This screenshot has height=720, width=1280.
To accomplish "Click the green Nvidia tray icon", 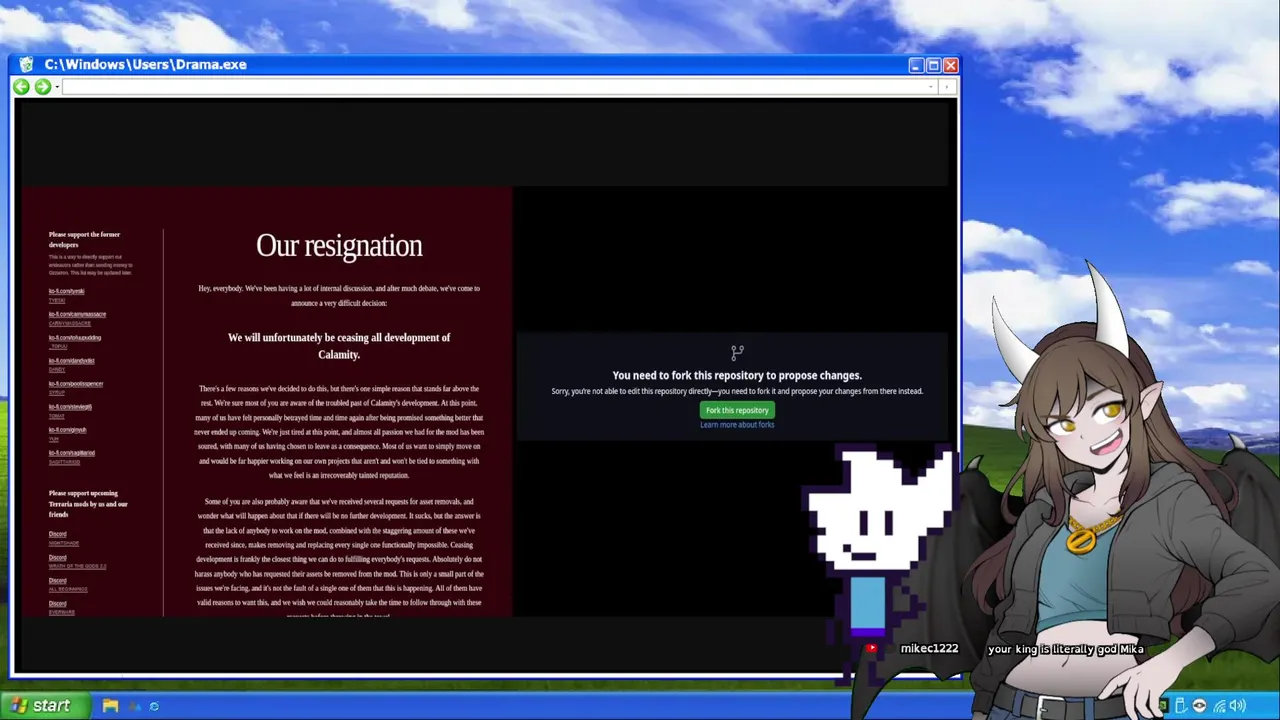I will tap(1163, 706).
